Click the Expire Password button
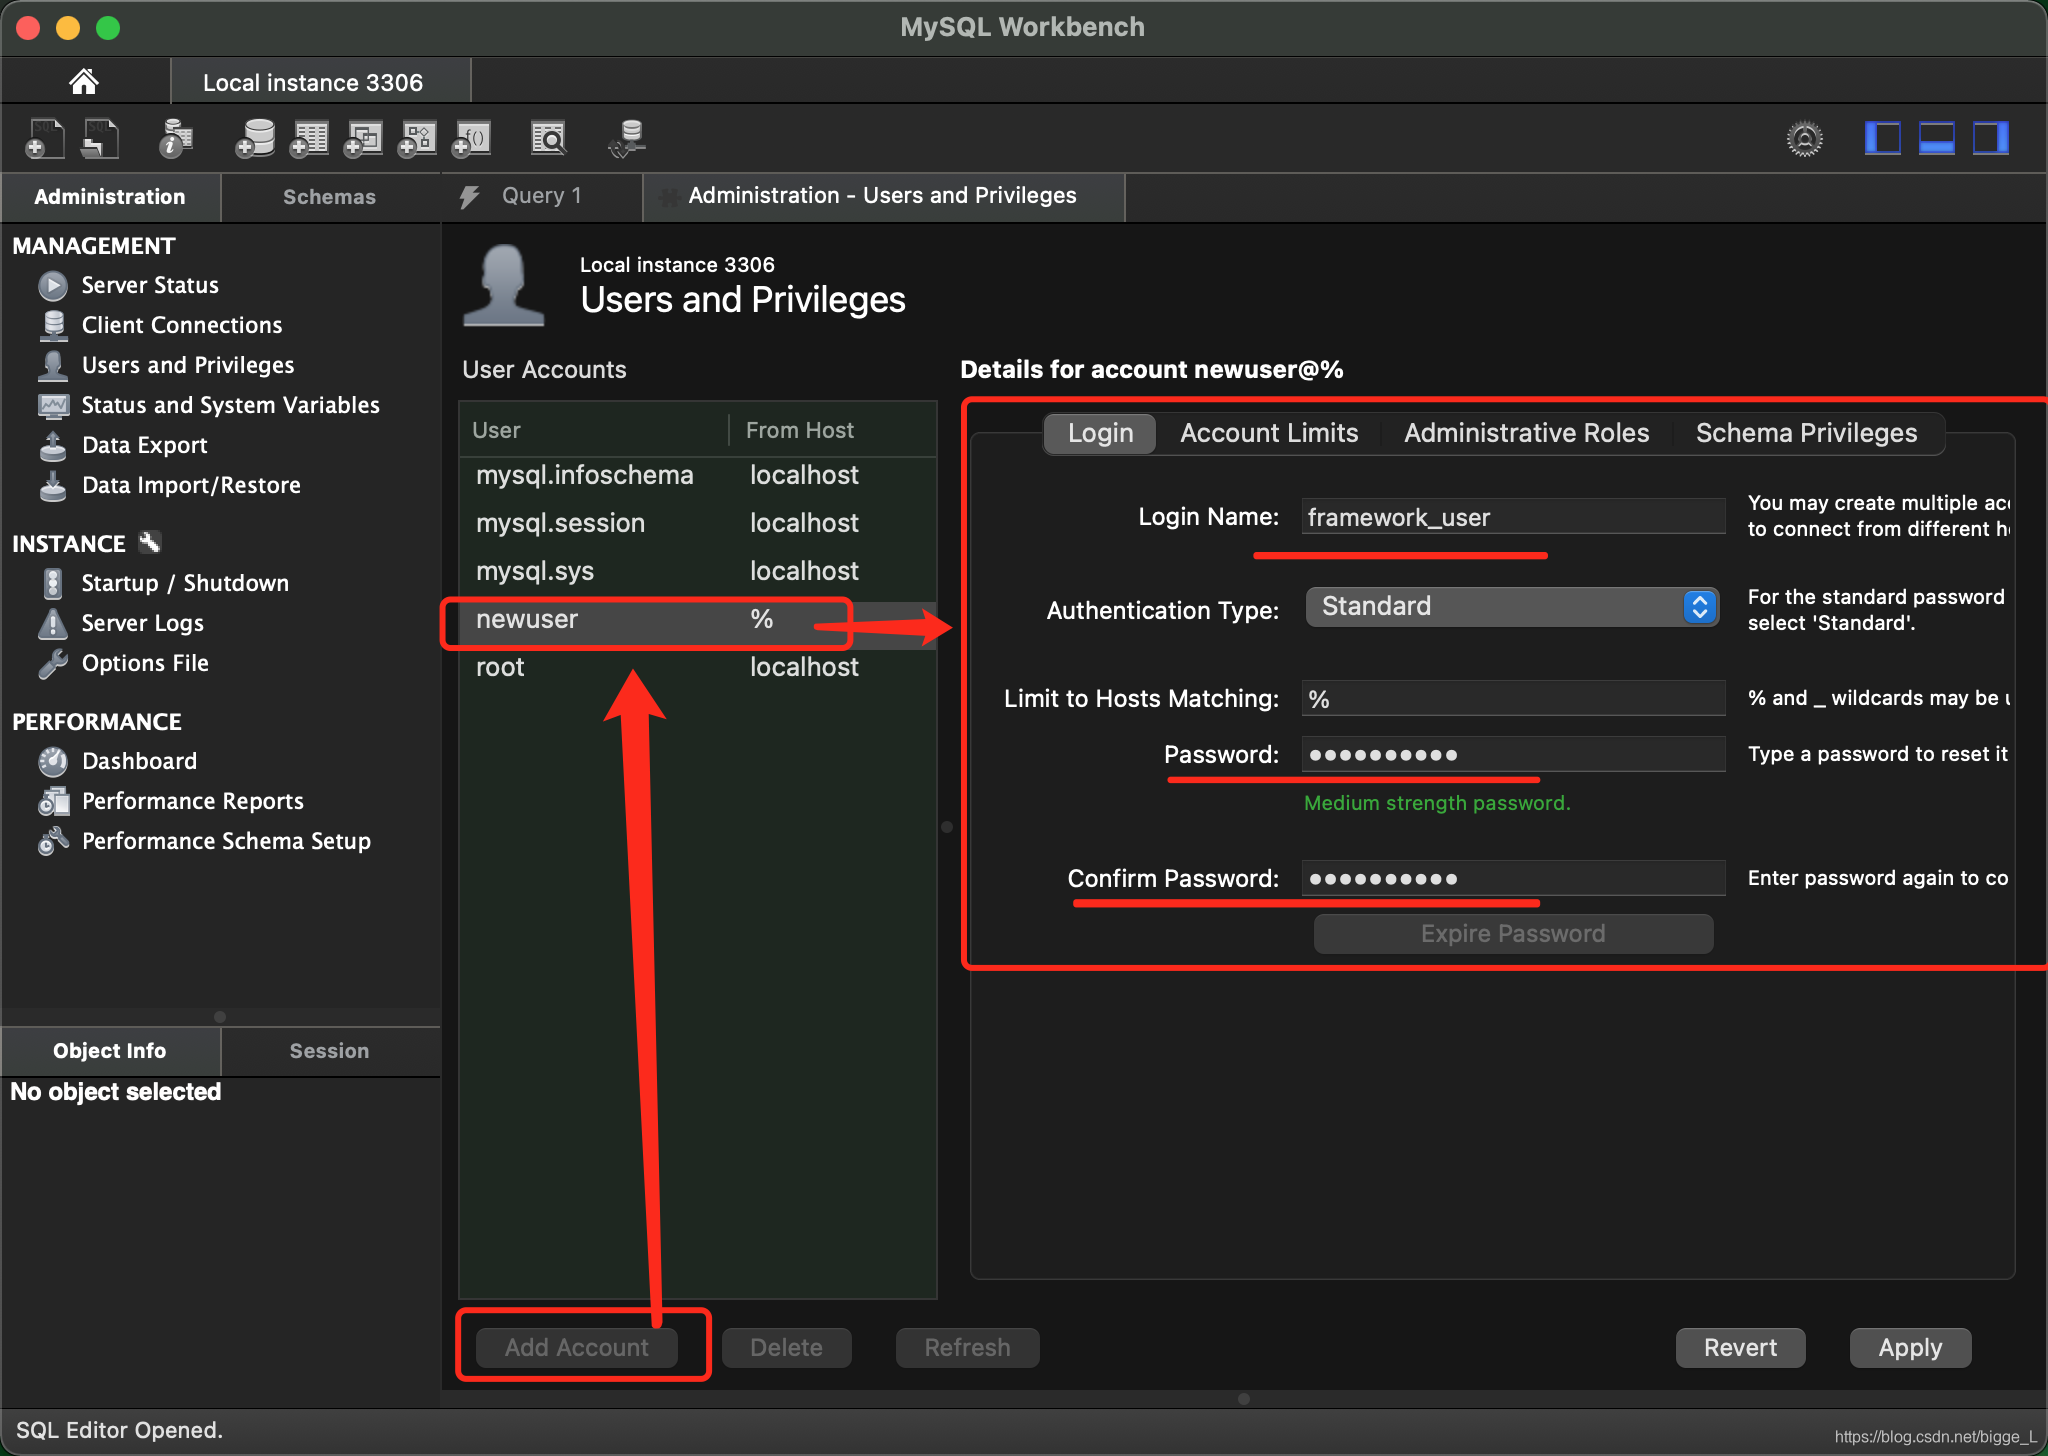2048x1456 pixels. (x=1513, y=934)
